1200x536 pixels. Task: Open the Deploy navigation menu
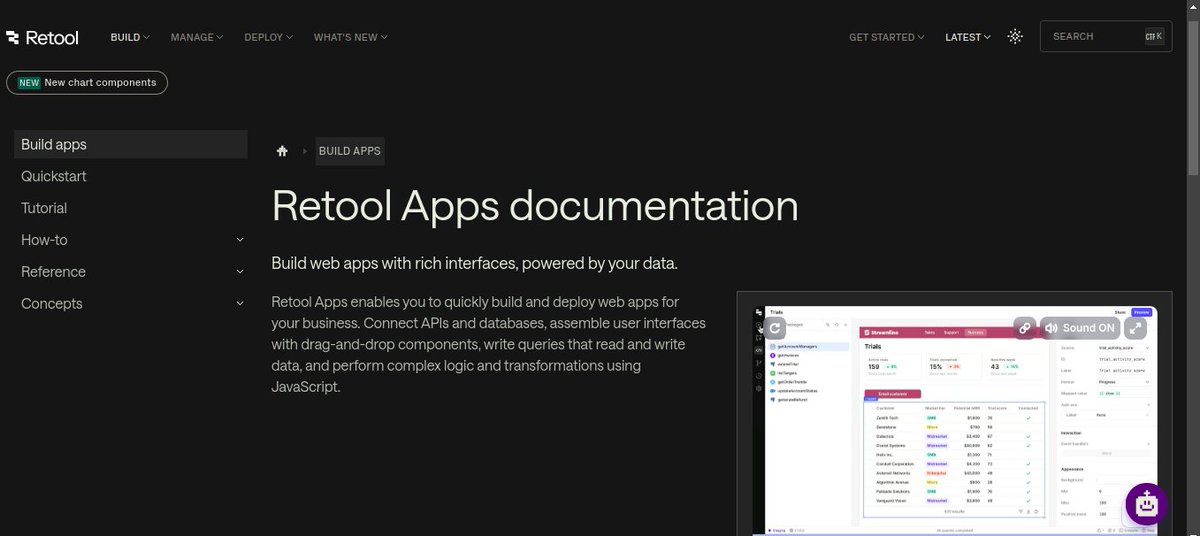269,37
